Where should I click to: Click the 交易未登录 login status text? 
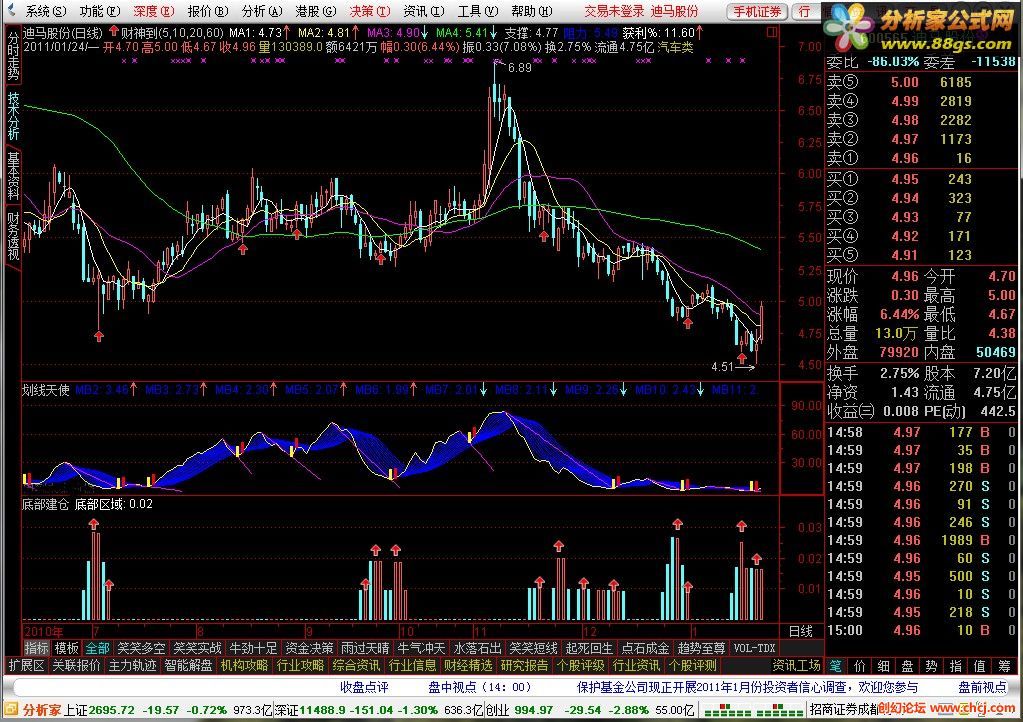pos(615,11)
